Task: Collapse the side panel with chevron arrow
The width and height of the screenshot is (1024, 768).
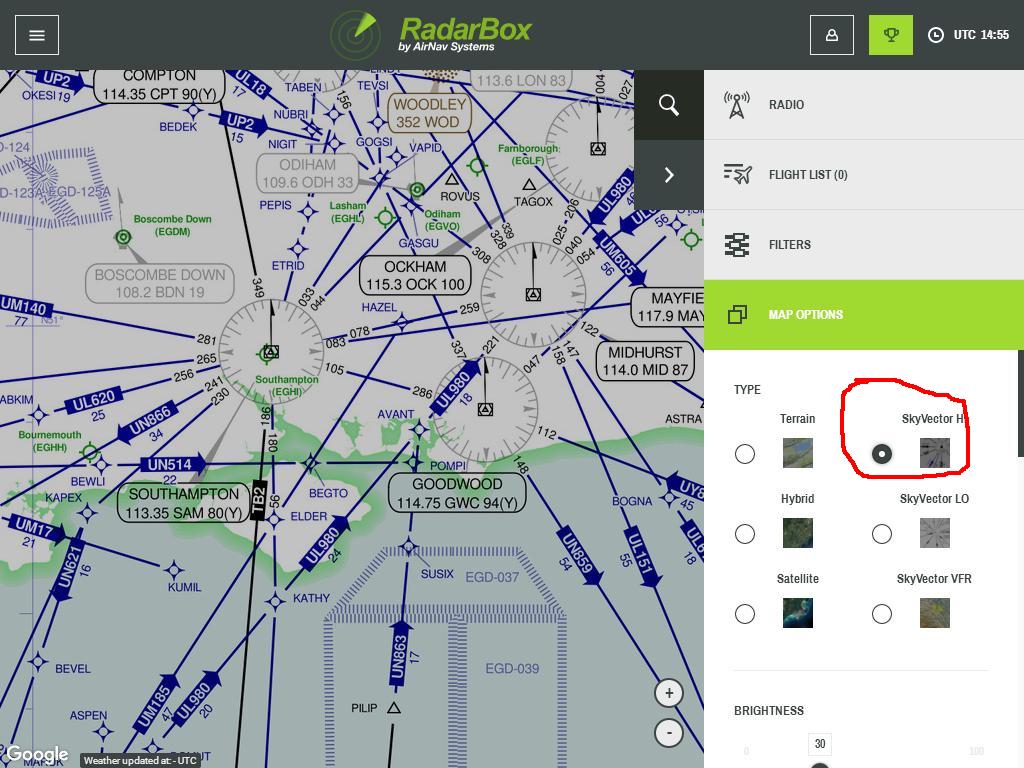Action: [x=669, y=175]
